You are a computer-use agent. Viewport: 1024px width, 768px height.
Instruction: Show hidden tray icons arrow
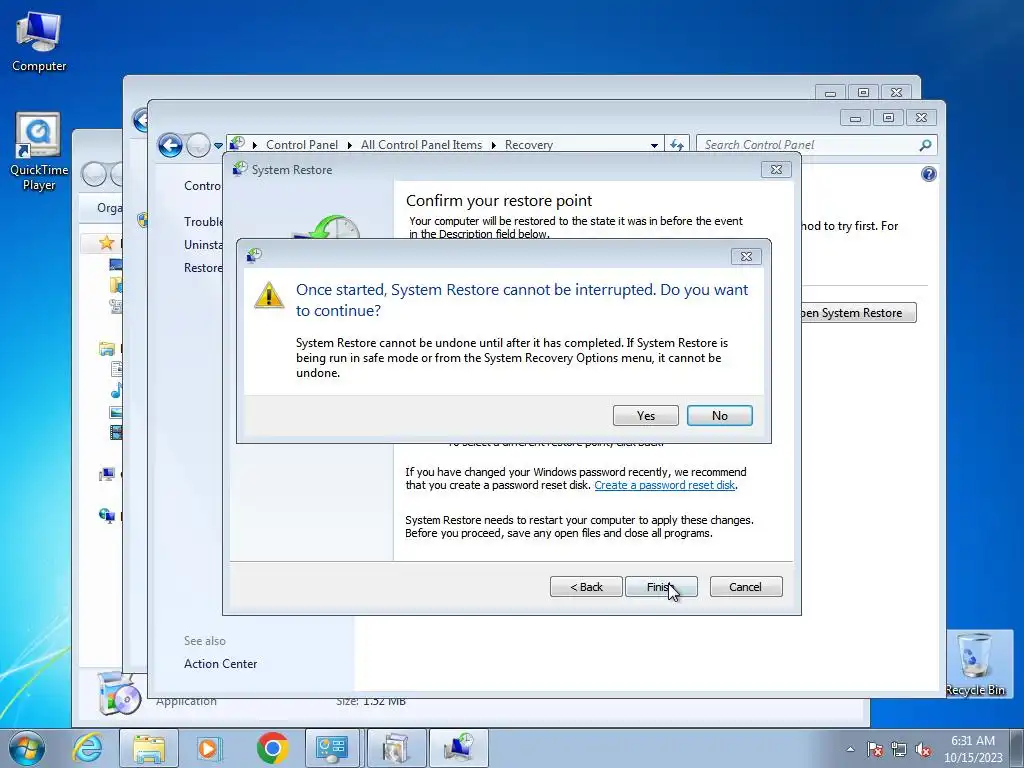pos(850,749)
